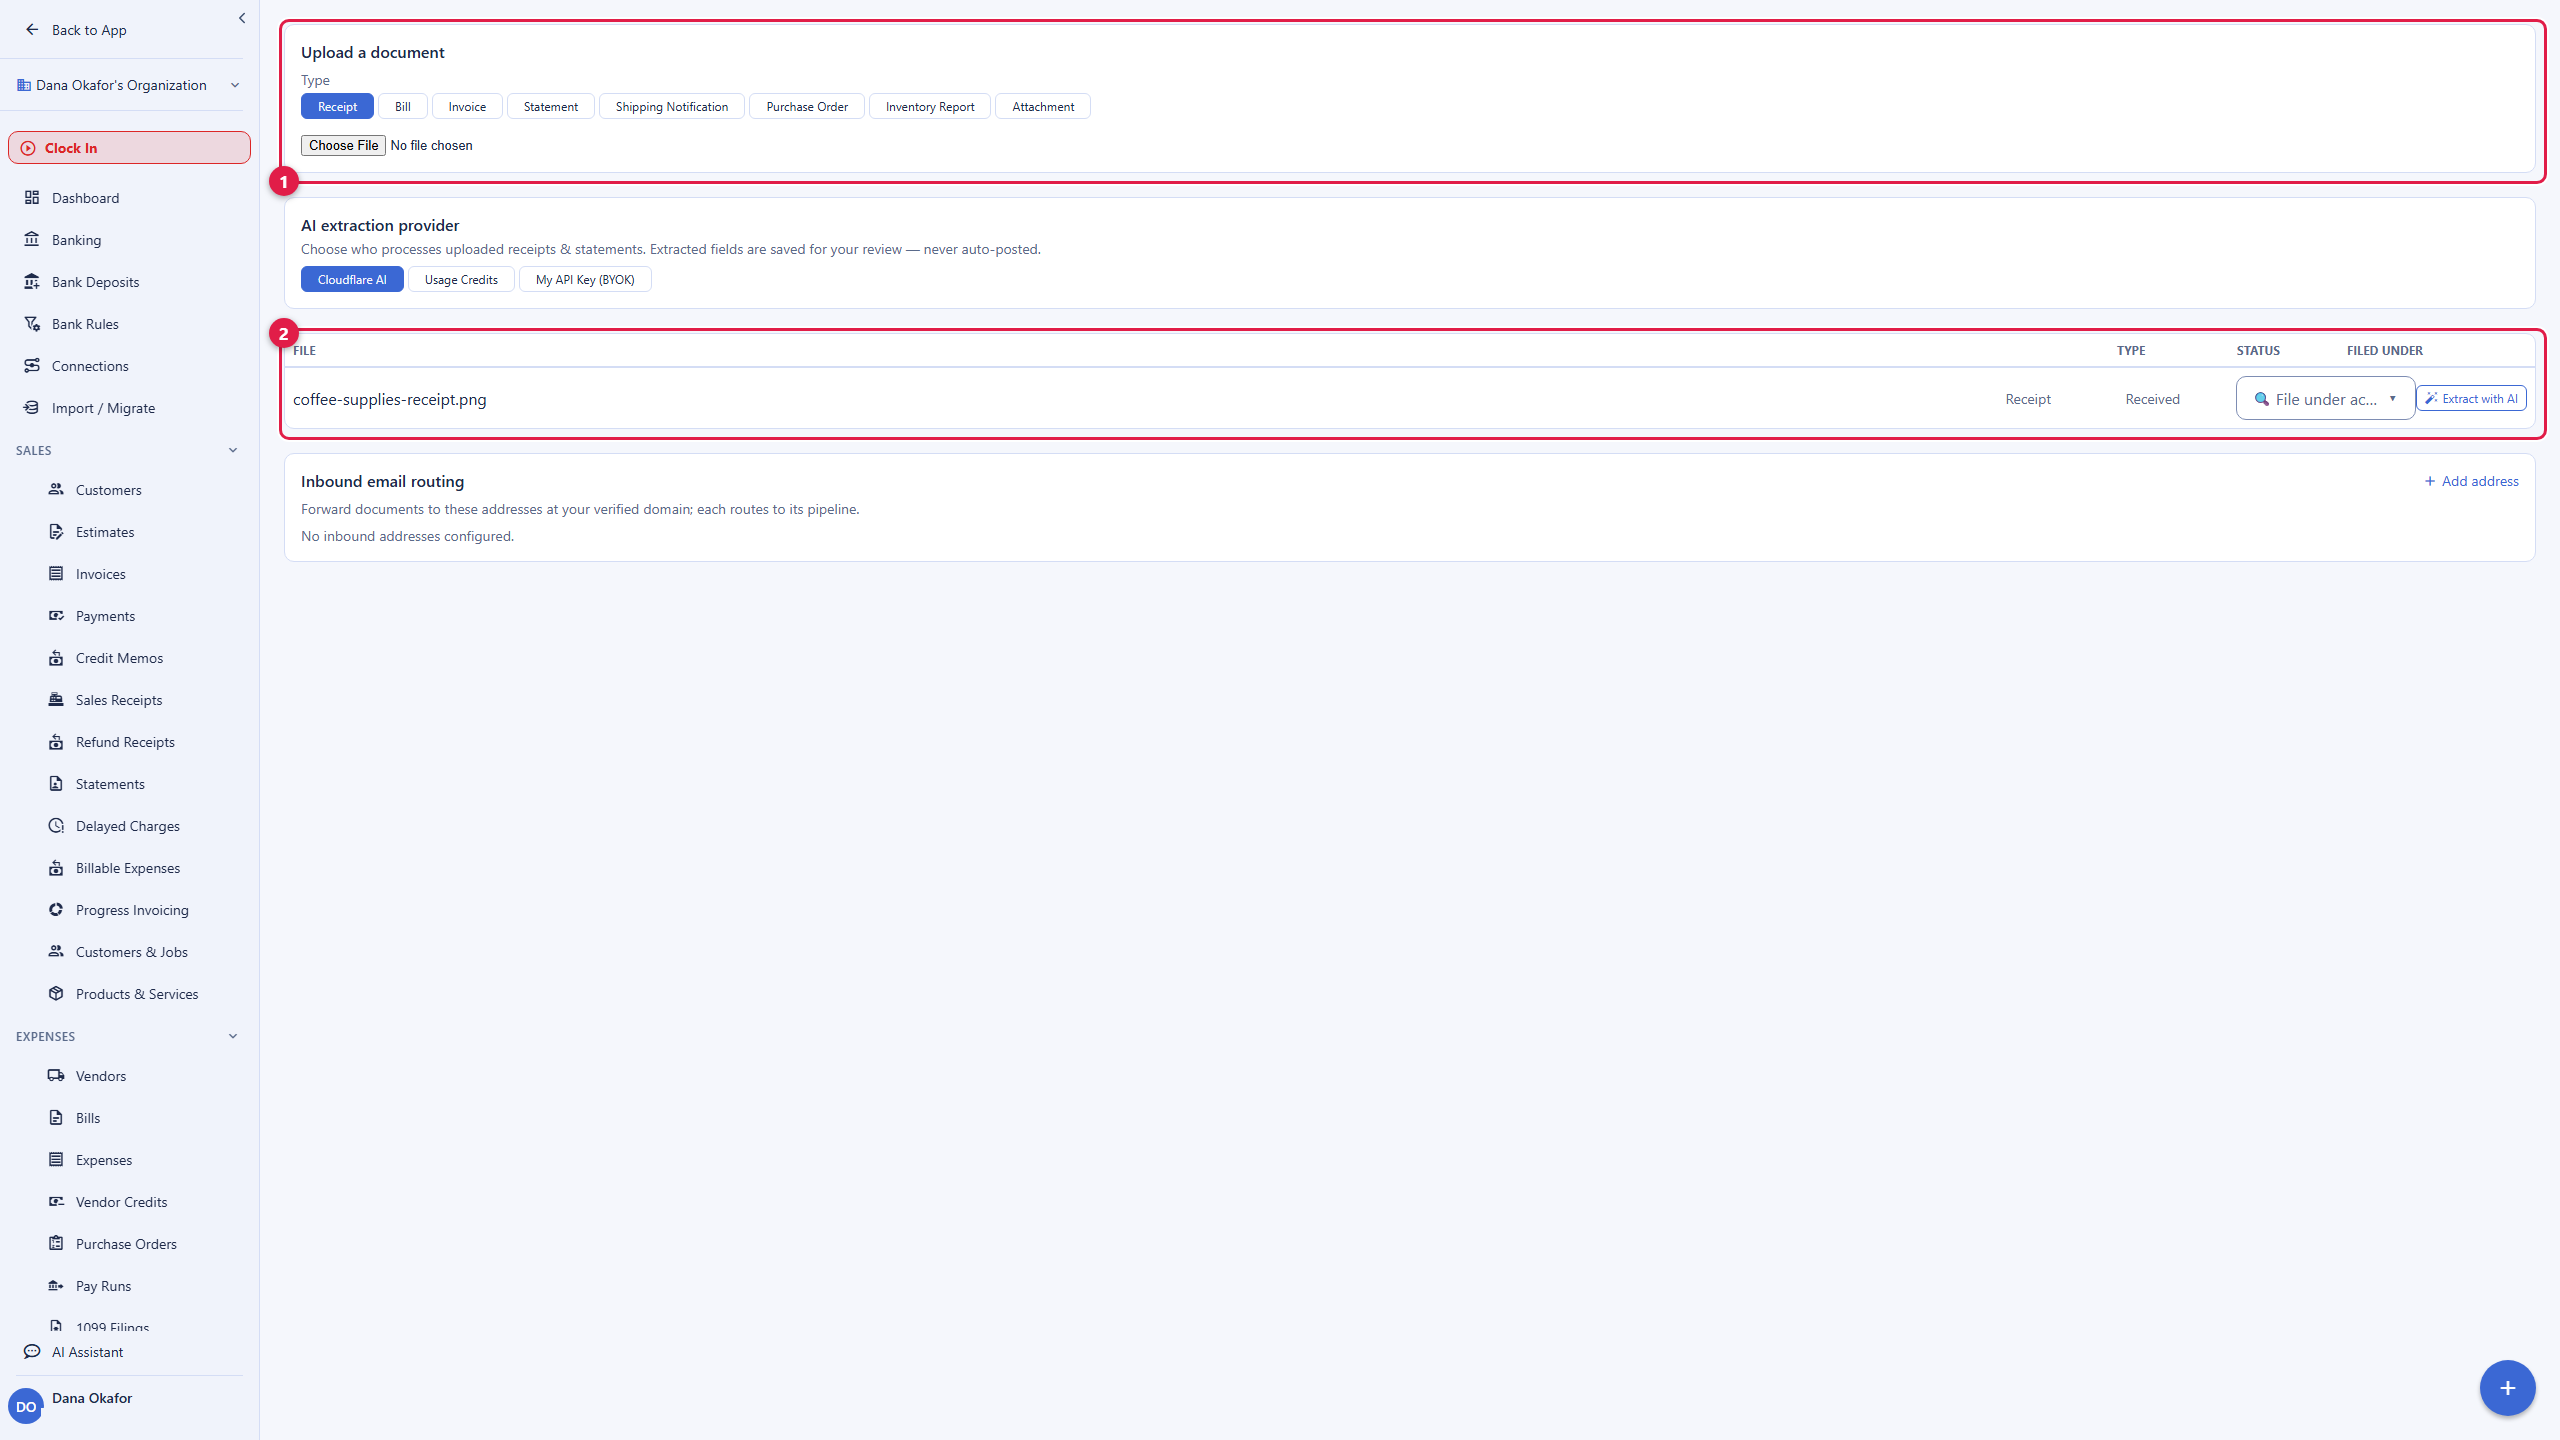Click the Clock In button
Viewport: 2560px width, 1440px height.
129,148
